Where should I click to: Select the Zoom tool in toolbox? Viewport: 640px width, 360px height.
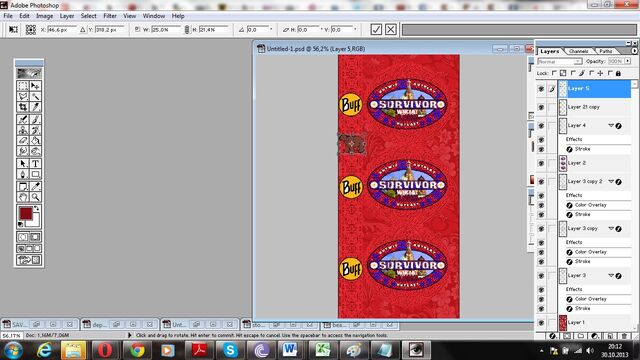click(36, 197)
